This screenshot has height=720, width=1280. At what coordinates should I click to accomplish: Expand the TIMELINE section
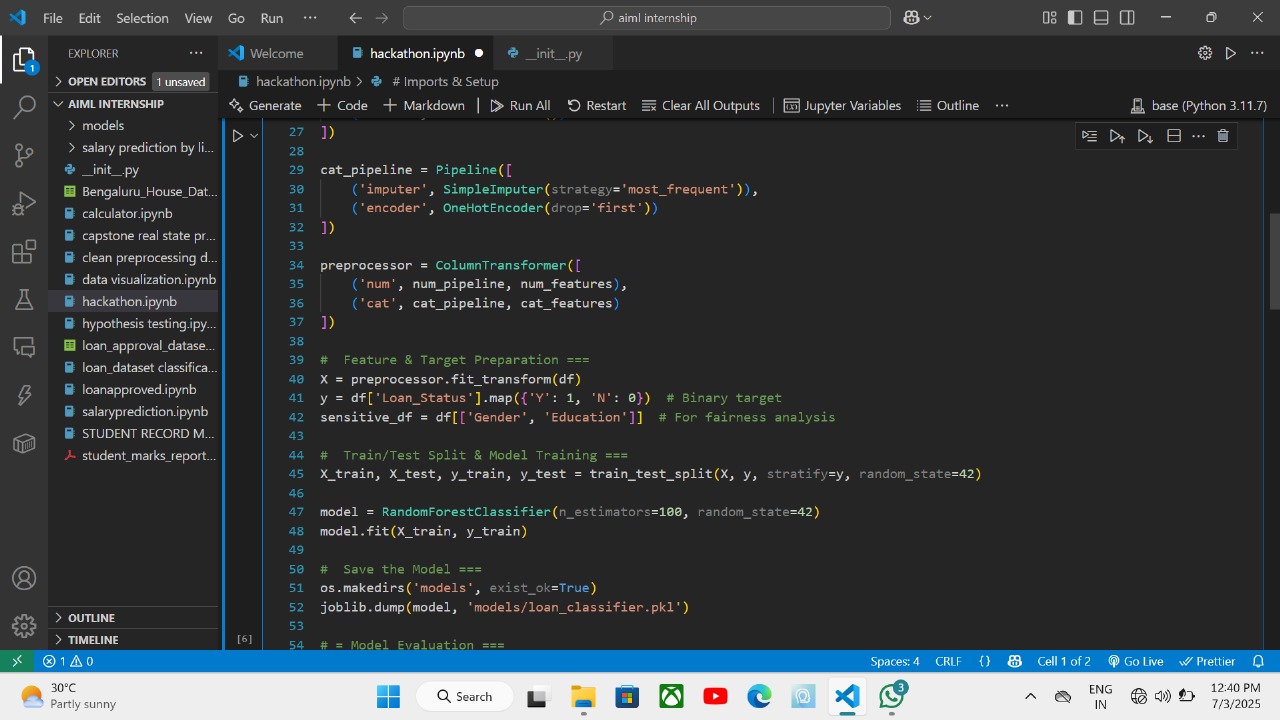(x=134, y=640)
